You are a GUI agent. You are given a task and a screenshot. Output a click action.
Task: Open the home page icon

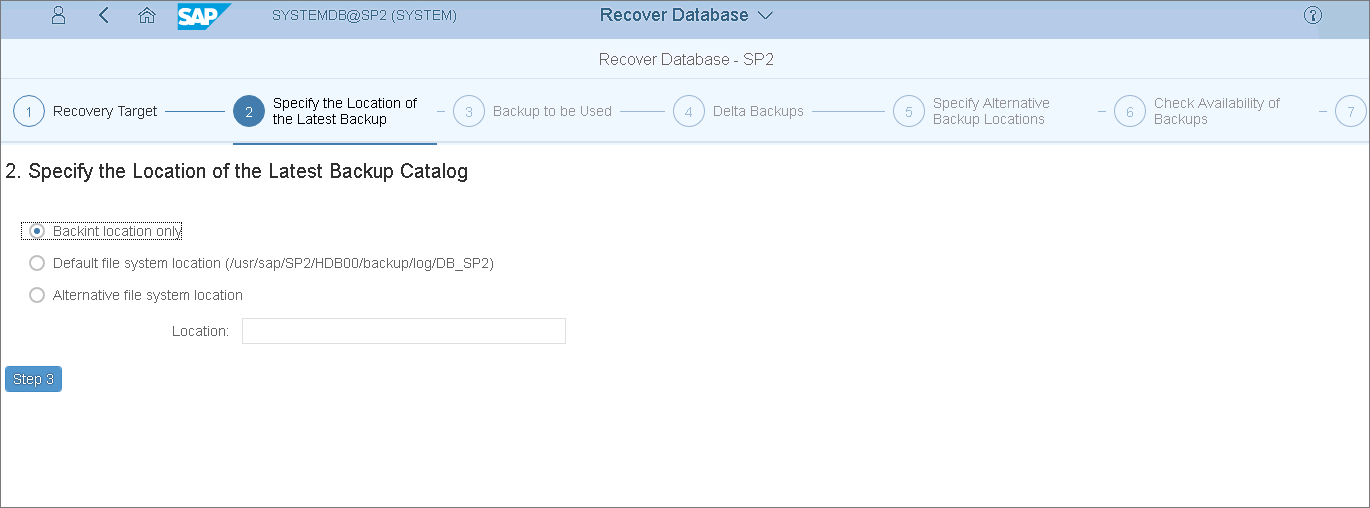pos(146,15)
